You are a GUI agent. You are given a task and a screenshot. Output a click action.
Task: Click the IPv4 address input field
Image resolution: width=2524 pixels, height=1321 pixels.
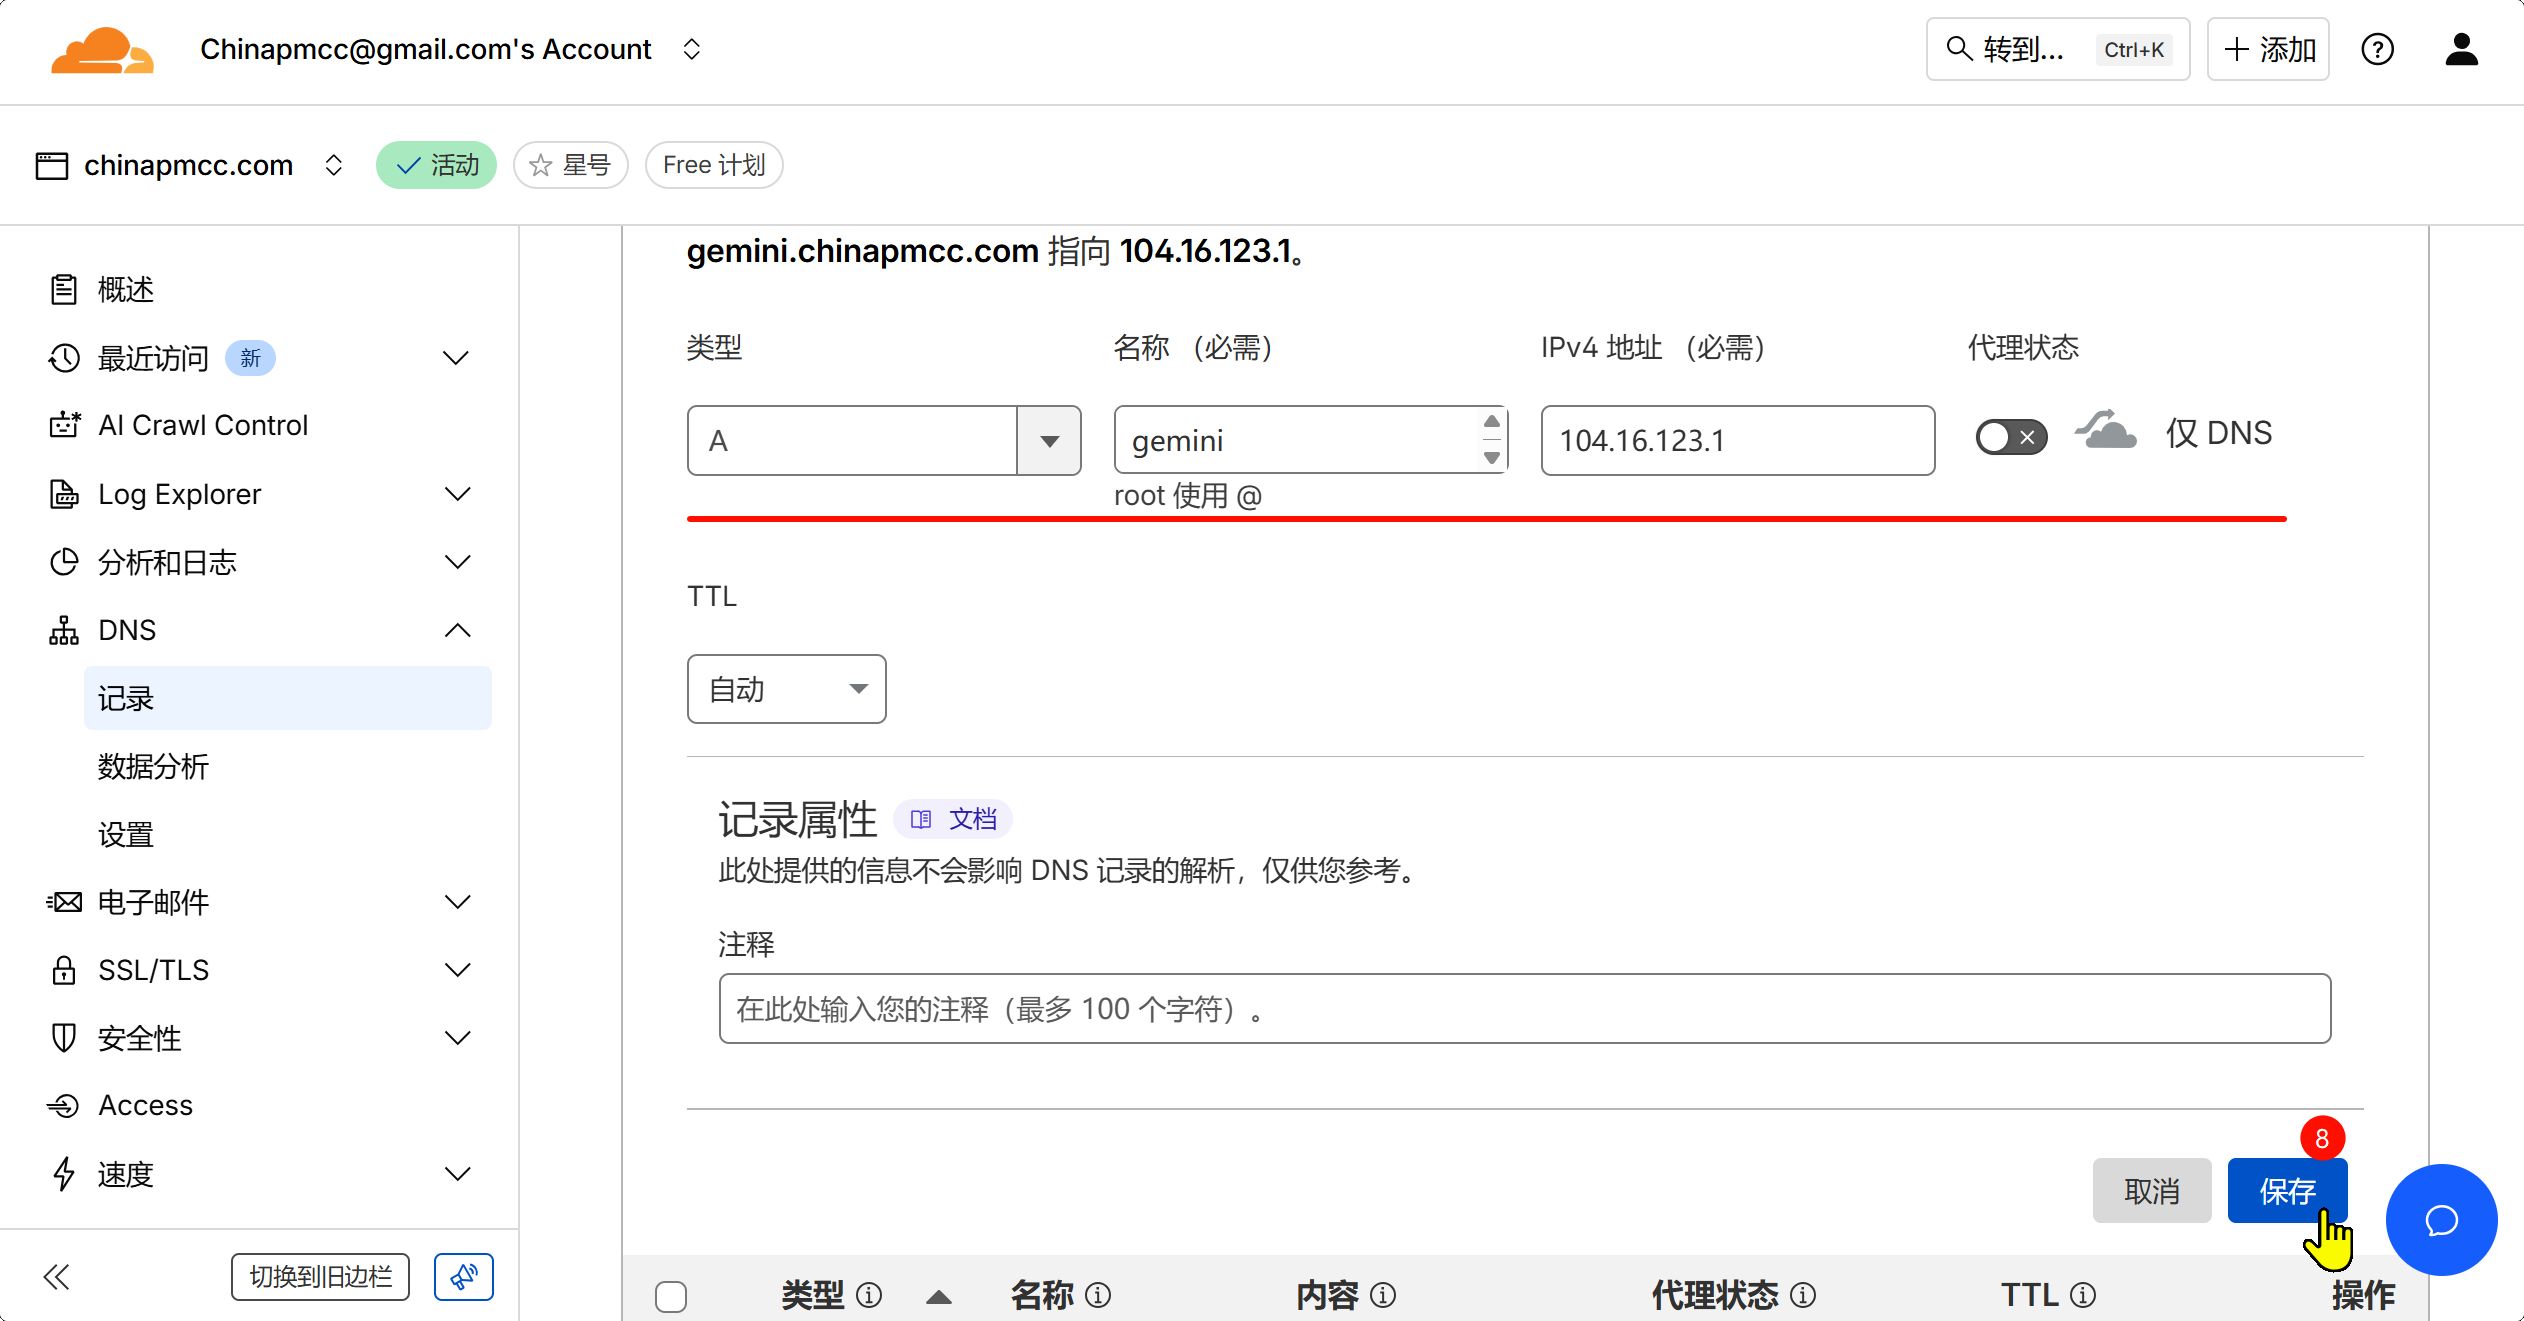coord(1737,440)
